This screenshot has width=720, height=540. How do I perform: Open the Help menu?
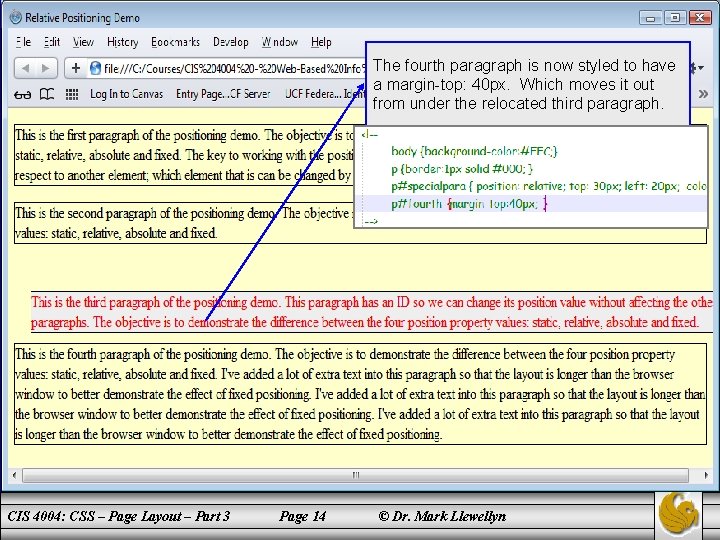click(321, 42)
